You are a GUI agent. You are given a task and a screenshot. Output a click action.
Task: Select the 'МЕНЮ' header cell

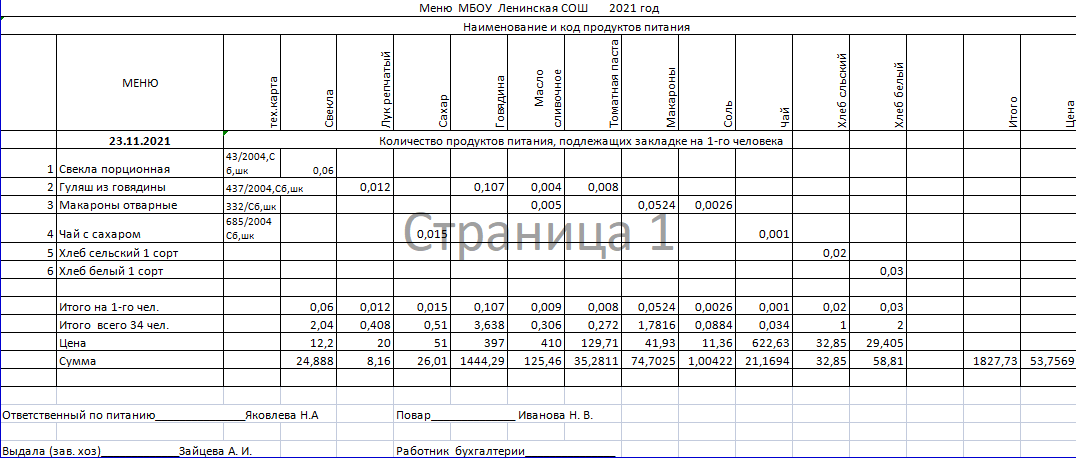(x=140, y=83)
